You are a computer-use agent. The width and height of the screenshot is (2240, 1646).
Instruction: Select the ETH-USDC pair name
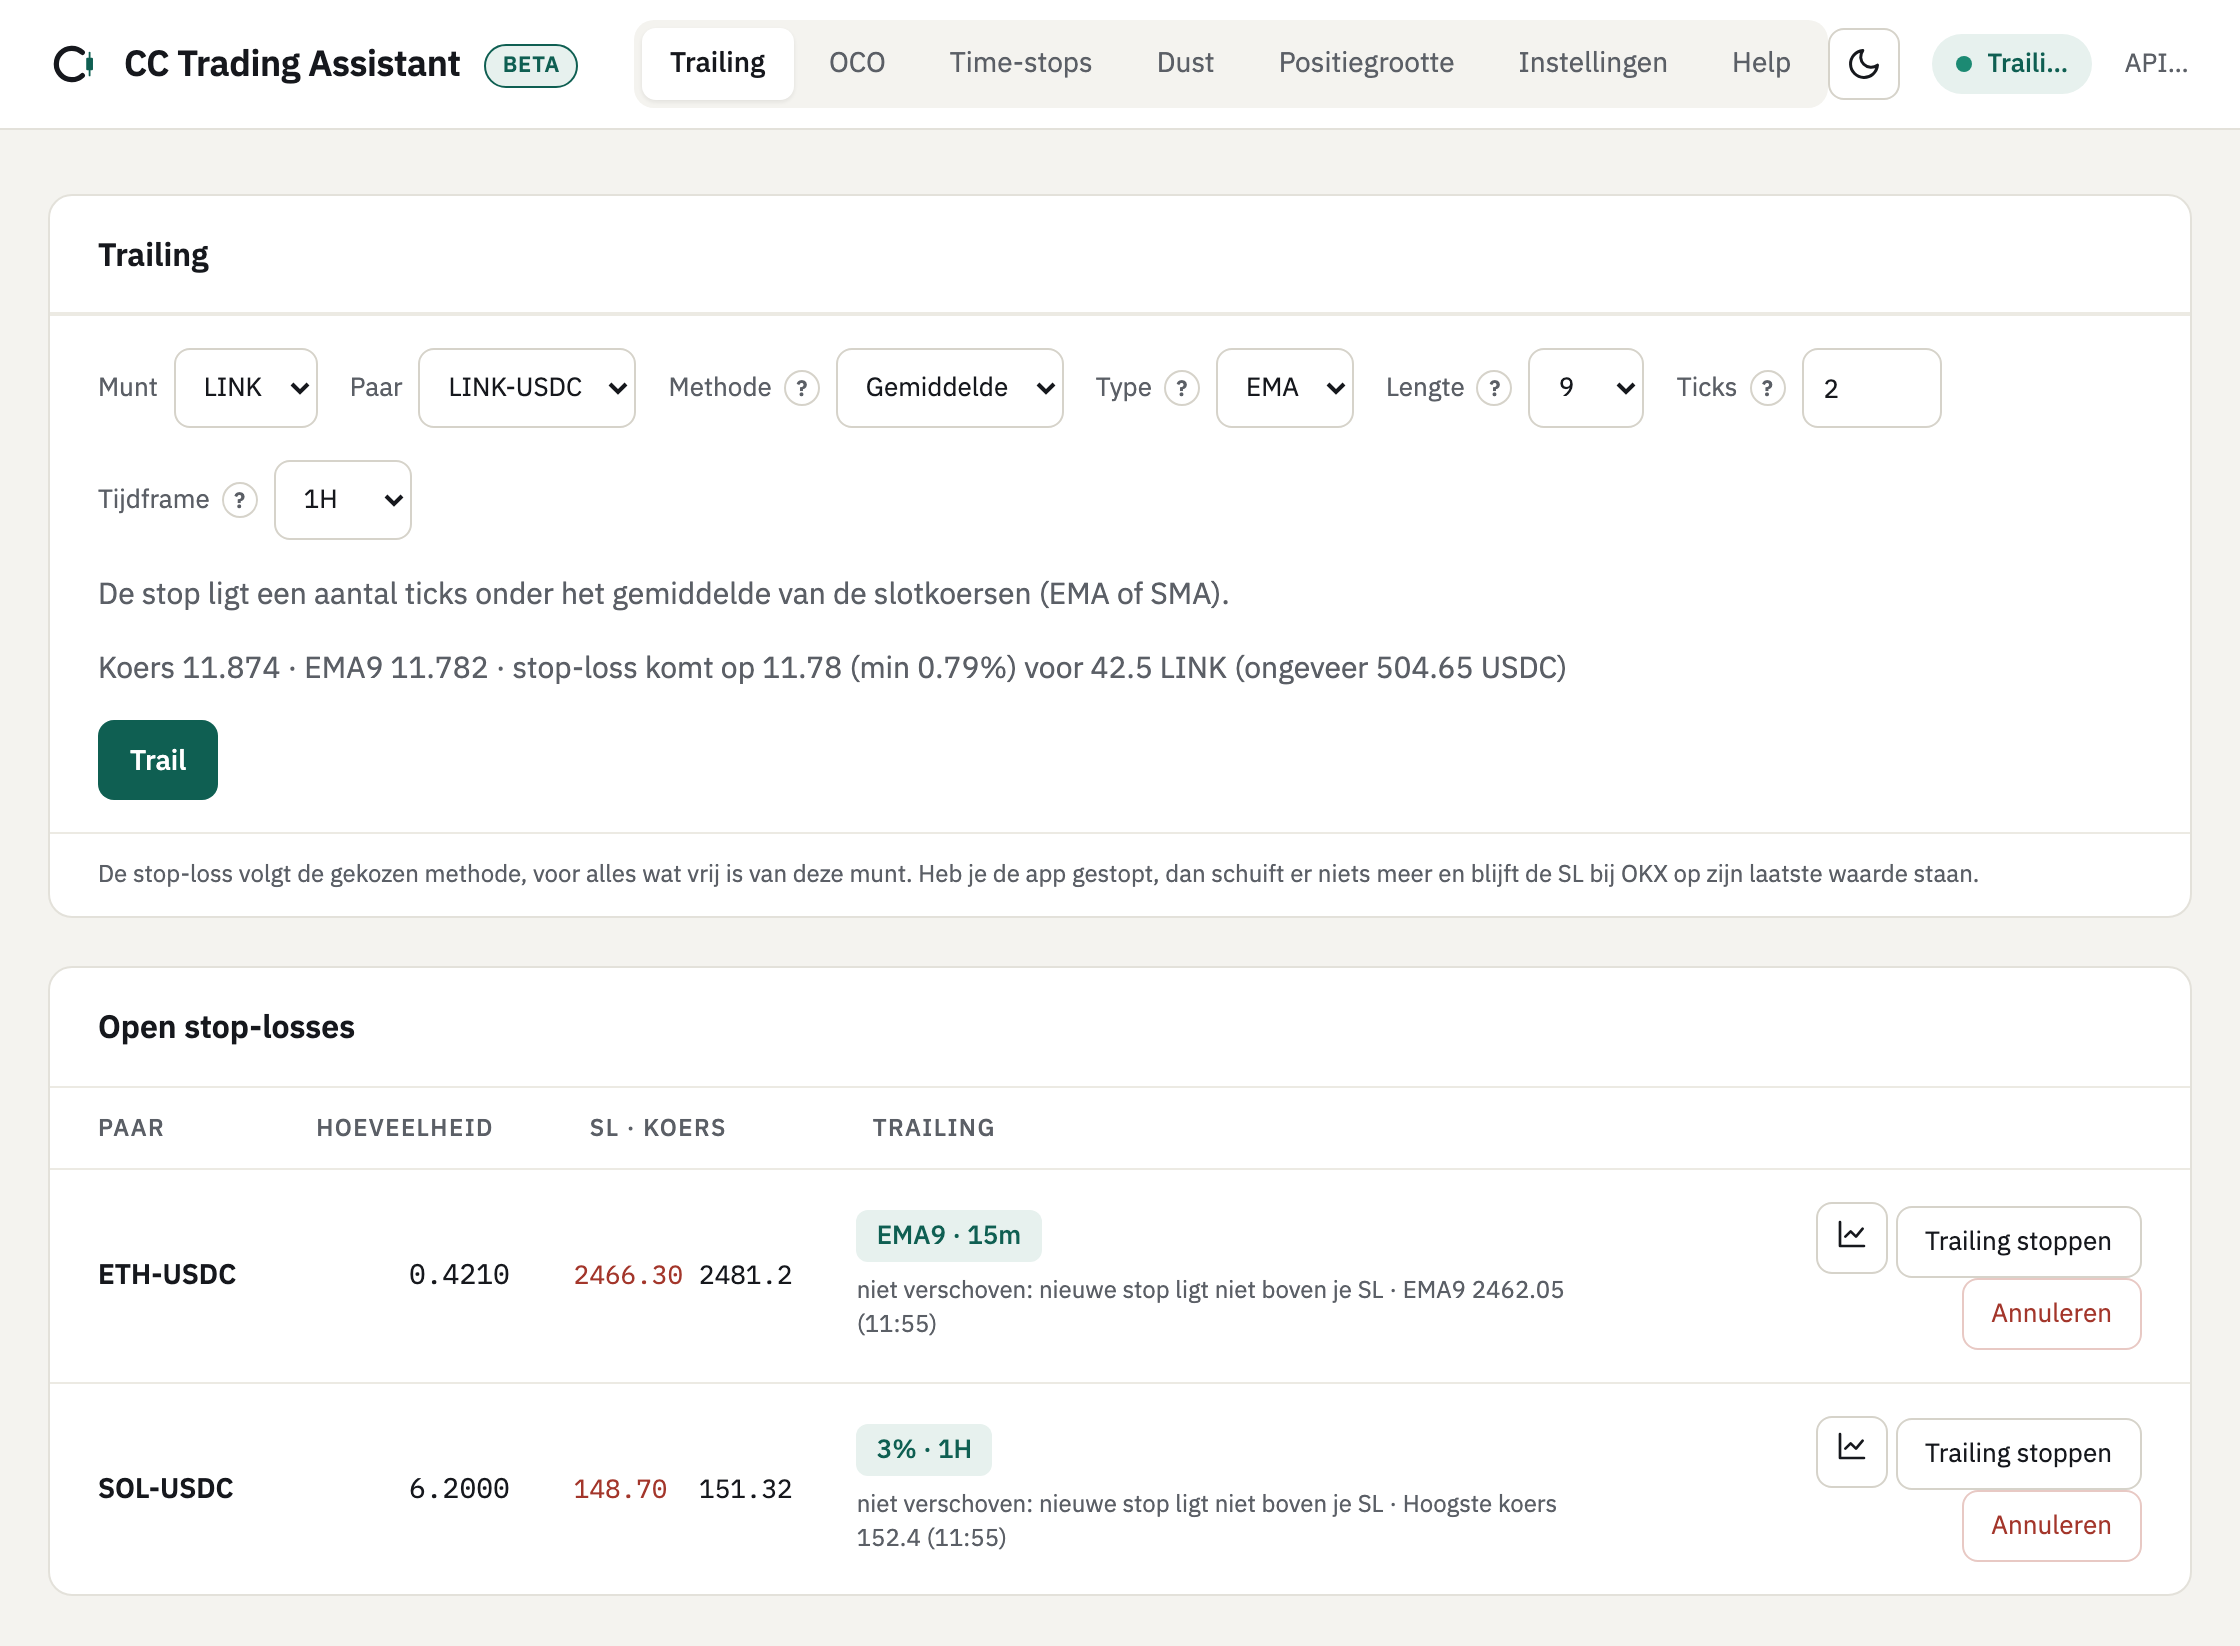pos(167,1274)
